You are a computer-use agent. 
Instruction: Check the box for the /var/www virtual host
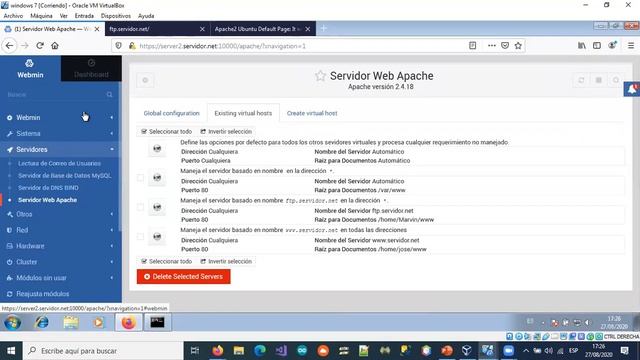point(140,178)
